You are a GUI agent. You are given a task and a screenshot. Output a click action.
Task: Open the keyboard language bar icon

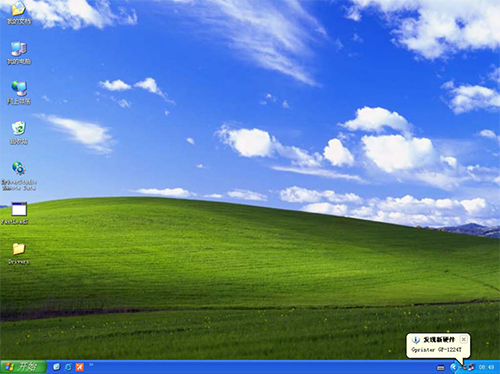pyautogui.click(x=441, y=368)
